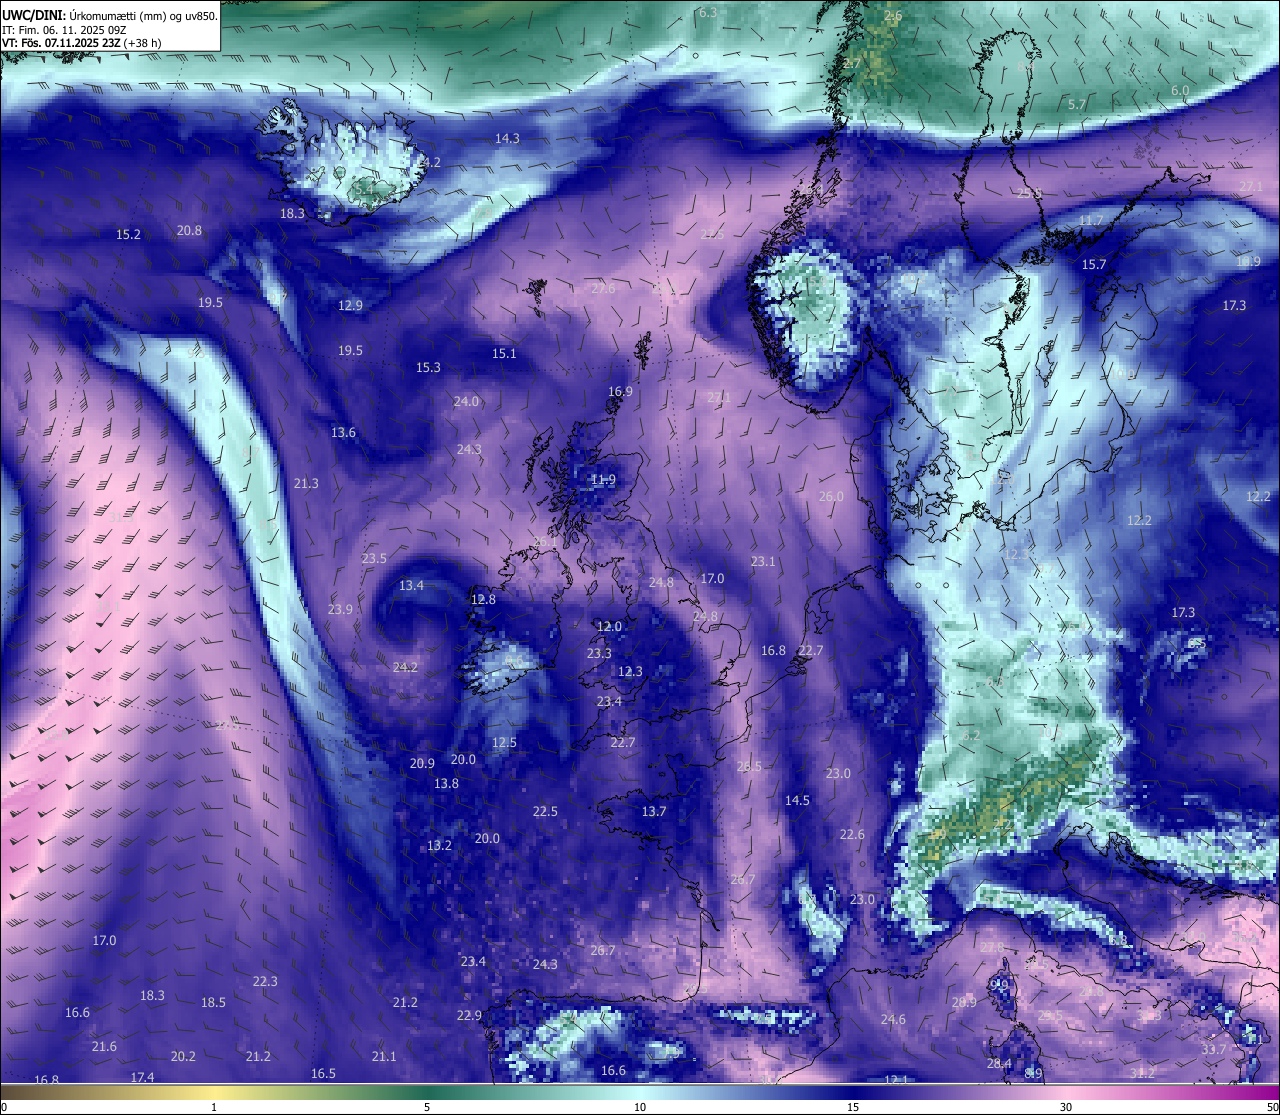Image resolution: width=1280 pixels, height=1115 pixels.
Task: Click the 12.3 value label
Action: click(630, 671)
